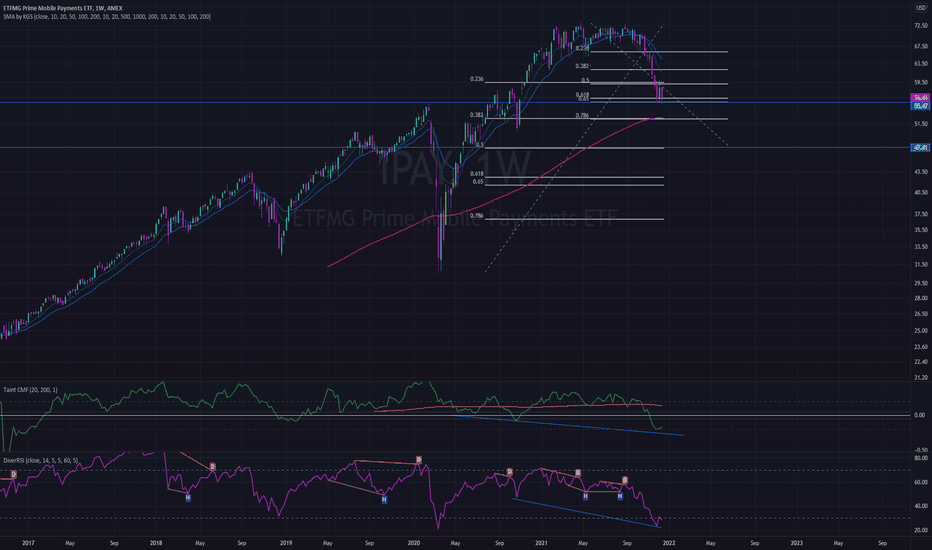
Task: Click the 43.50 price axis label
Action: click(921, 172)
